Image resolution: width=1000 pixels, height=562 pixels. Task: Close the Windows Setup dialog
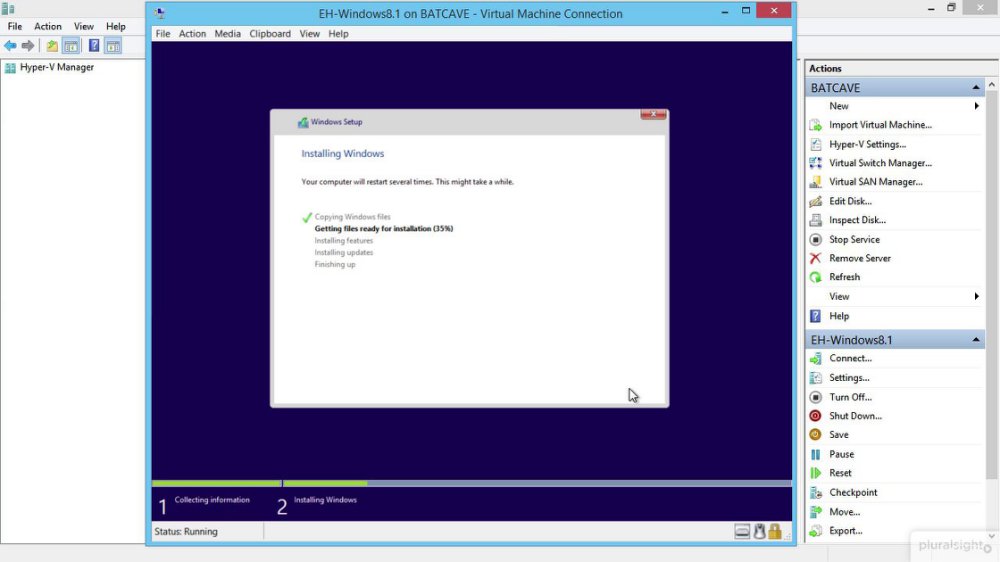653,114
